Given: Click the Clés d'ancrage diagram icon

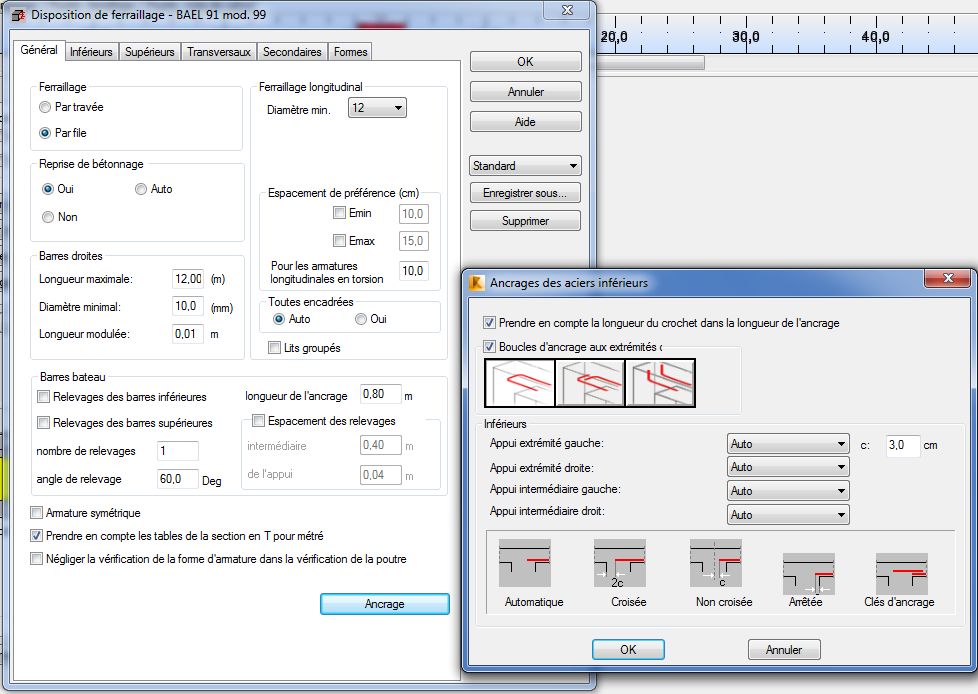Looking at the screenshot, I should pos(901,574).
